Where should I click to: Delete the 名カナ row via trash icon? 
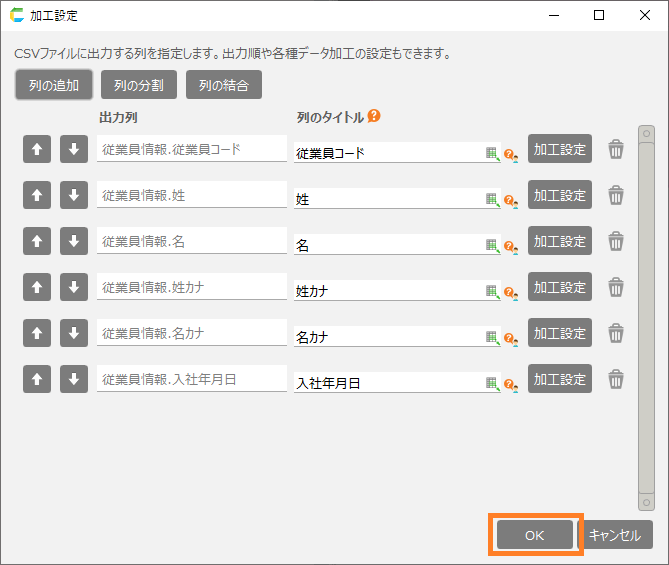616,334
